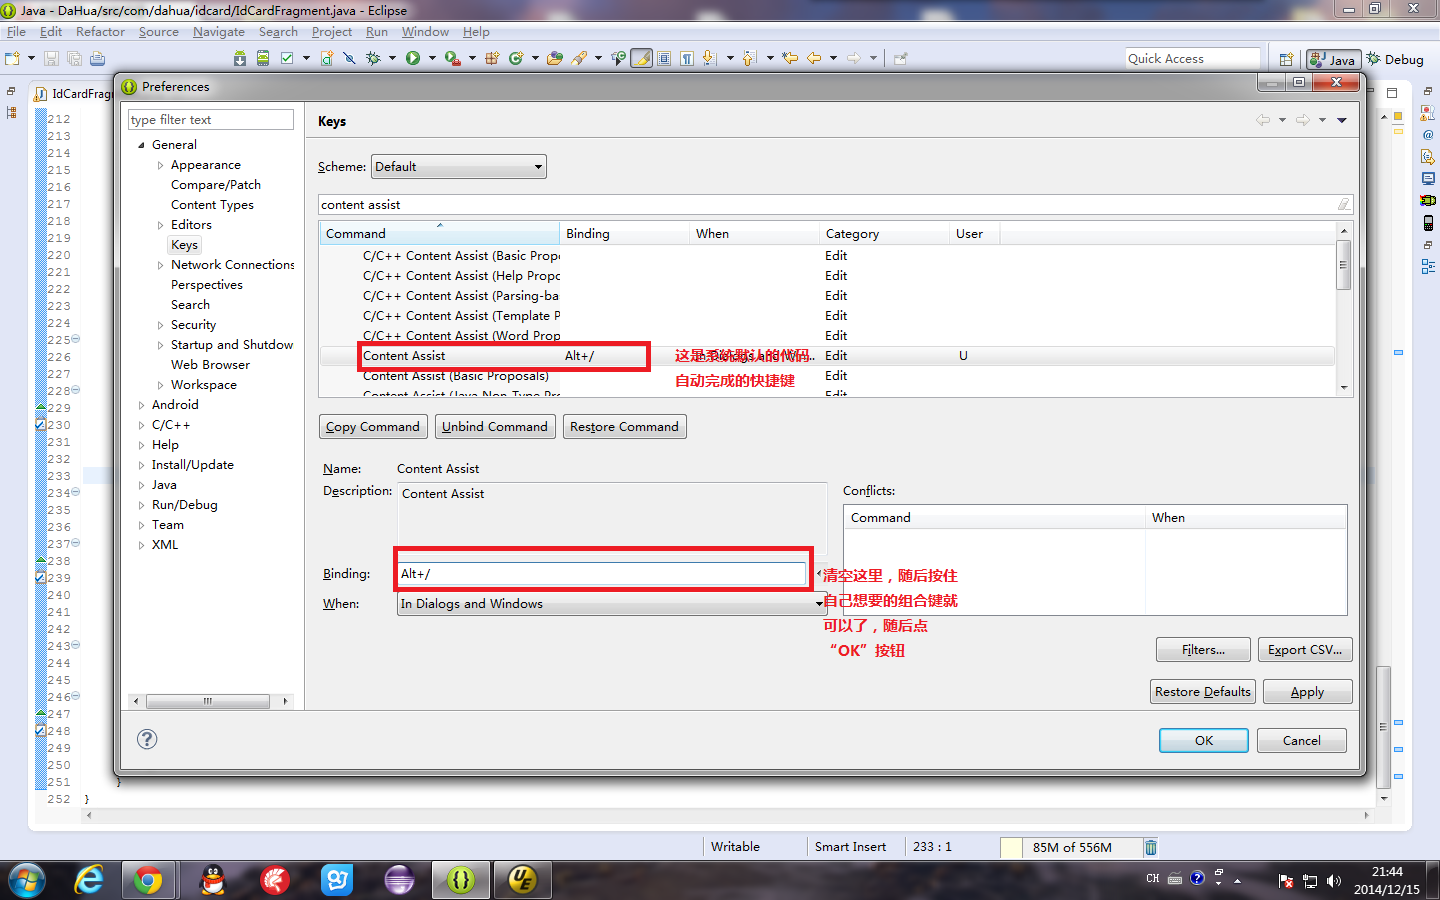Open Internet Explorer from the taskbar

tap(89, 880)
